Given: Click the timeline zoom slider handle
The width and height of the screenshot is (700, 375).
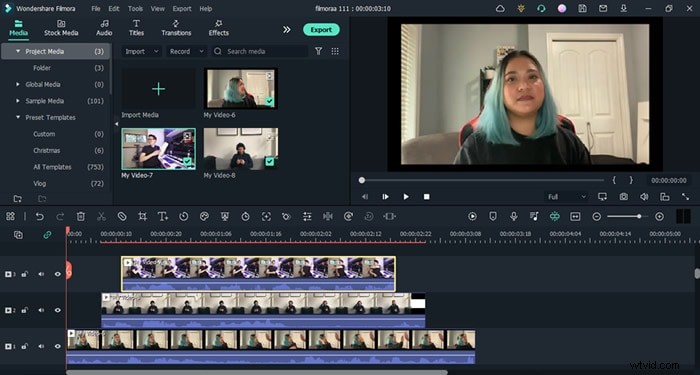Looking at the screenshot, I should point(639,217).
